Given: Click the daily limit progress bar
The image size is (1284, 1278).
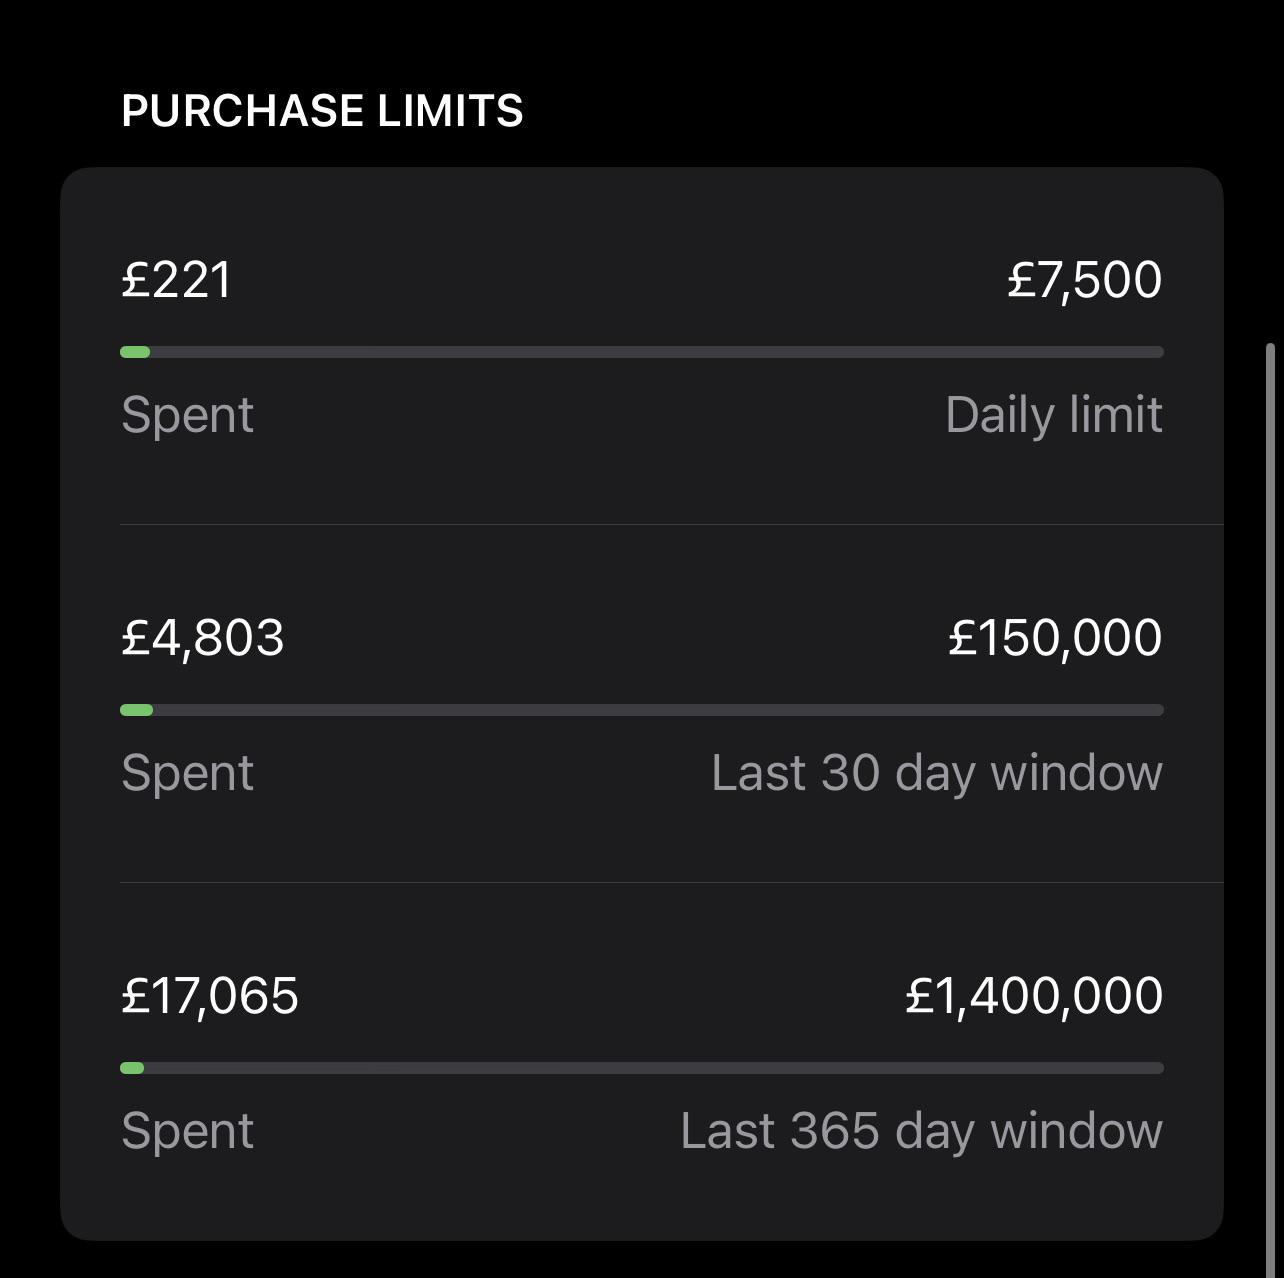Looking at the screenshot, I should (640, 352).
